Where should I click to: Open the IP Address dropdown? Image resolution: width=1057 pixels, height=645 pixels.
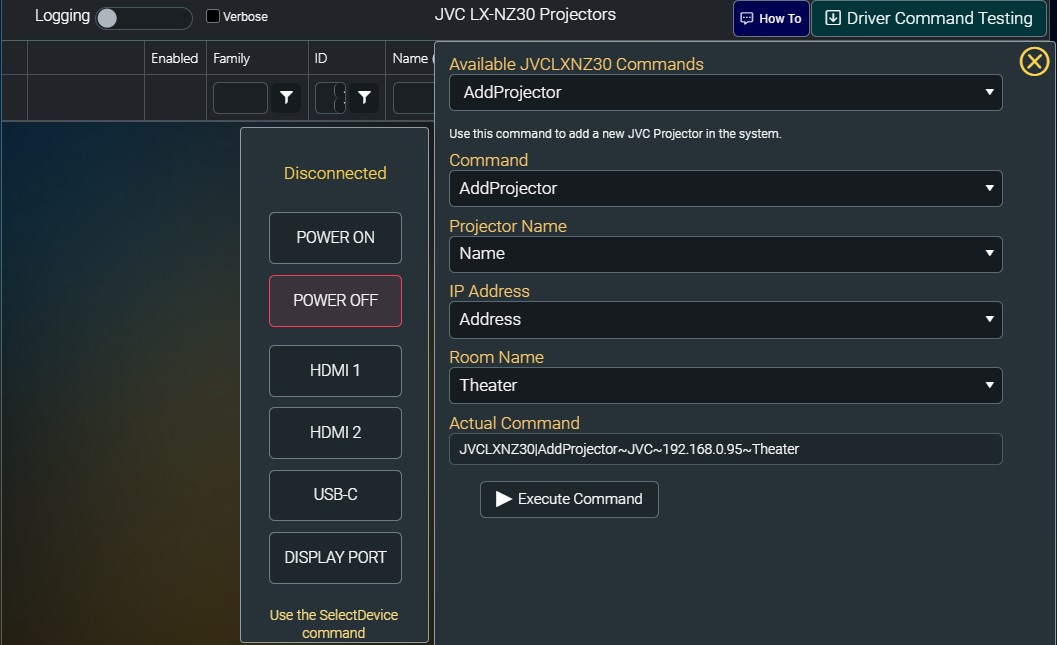(725, 319)
